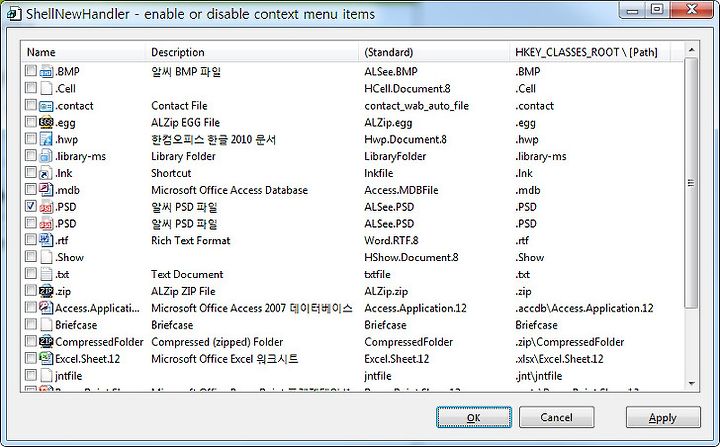Click the scrollbar down arrow
The height and width of the screenshot is (447, 720).
click(691, 384)
